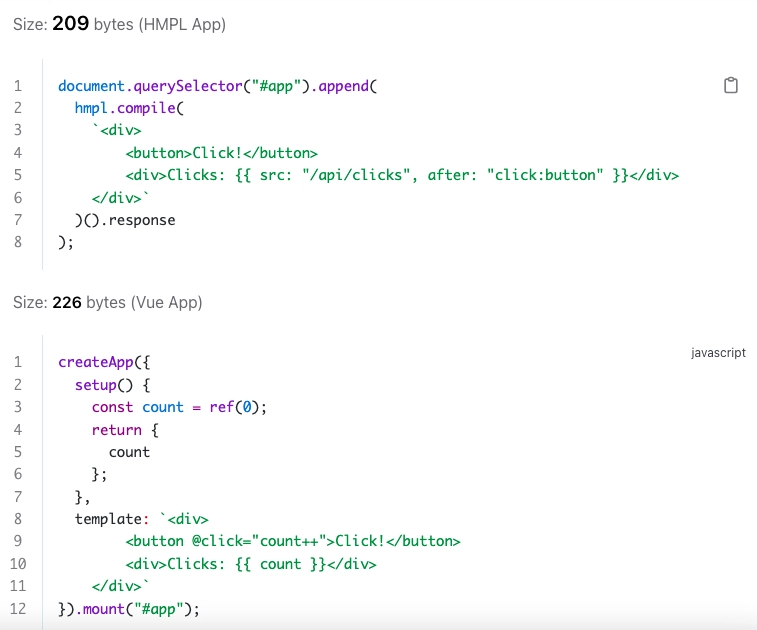Click the line containing src: "/api/clicks"
Screen dimensions: 757x630
point(402,175)
